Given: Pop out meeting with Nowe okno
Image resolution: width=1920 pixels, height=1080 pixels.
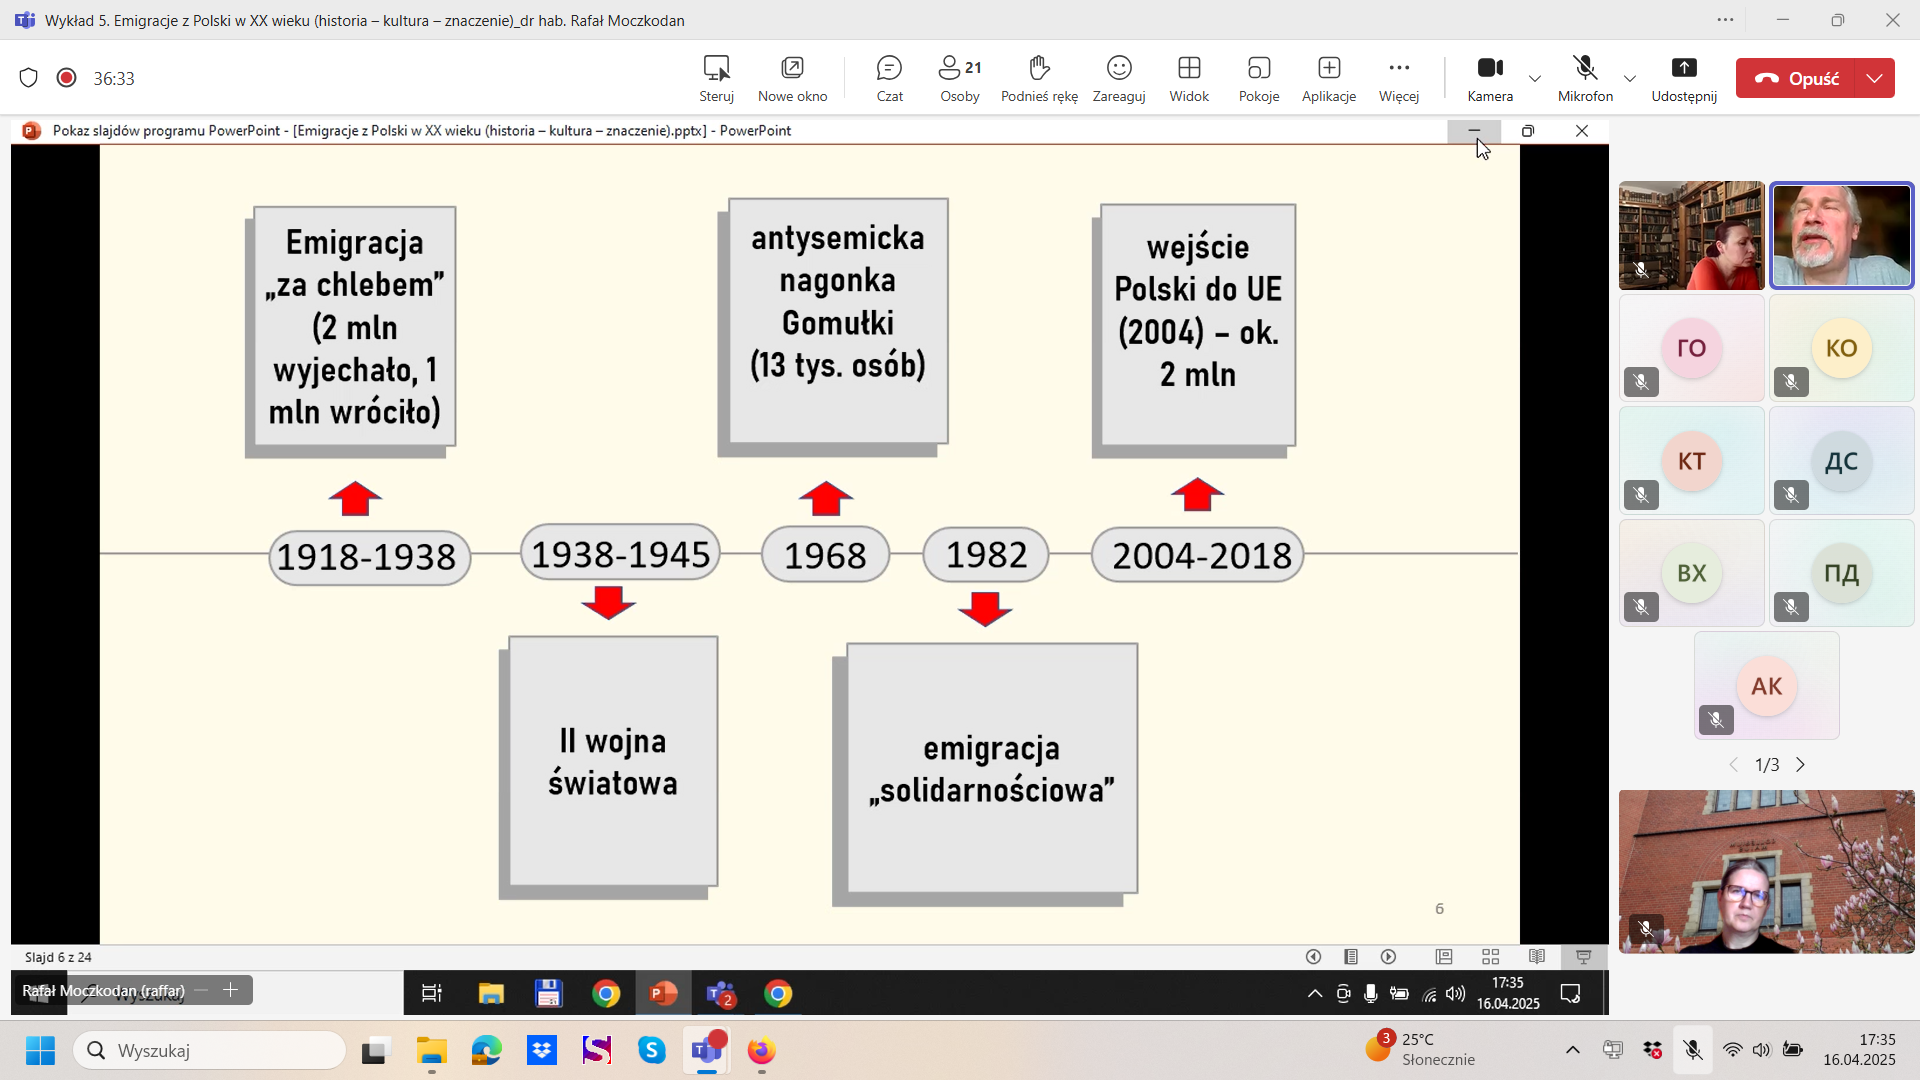Looking at the screenshot, I should [792, 78].
